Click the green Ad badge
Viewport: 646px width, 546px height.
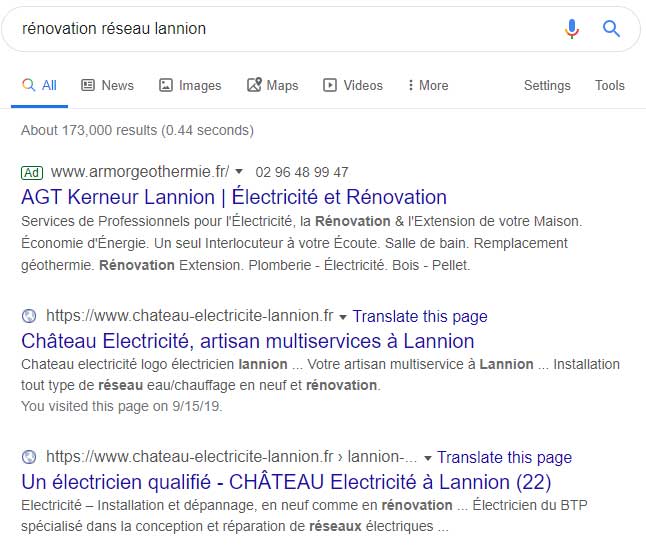pos(32,172)
